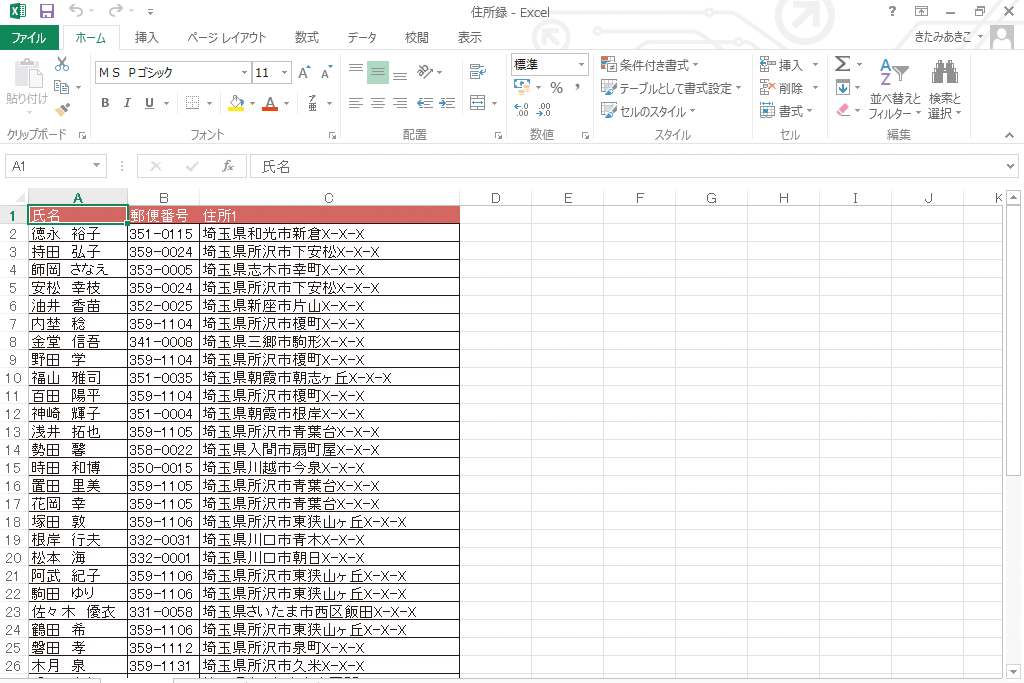Switch to the データ tab
Viewport: 1024px width, 683px height.
(x=362, y=38)
